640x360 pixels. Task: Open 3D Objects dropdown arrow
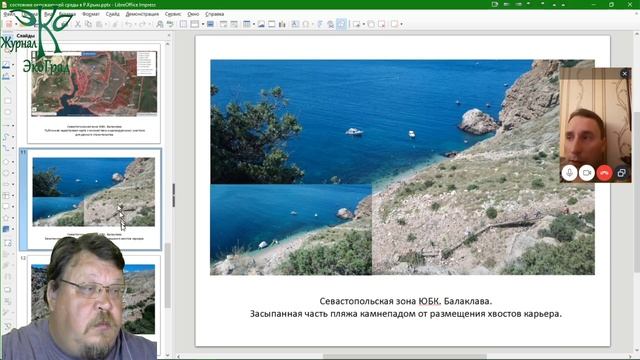[13, 229]
